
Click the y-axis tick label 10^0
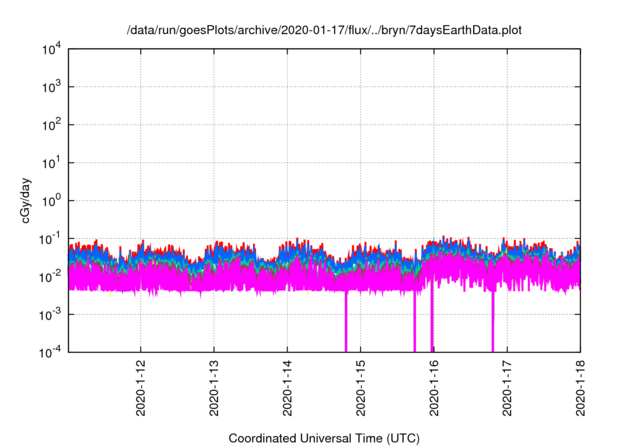coord(51,201)
